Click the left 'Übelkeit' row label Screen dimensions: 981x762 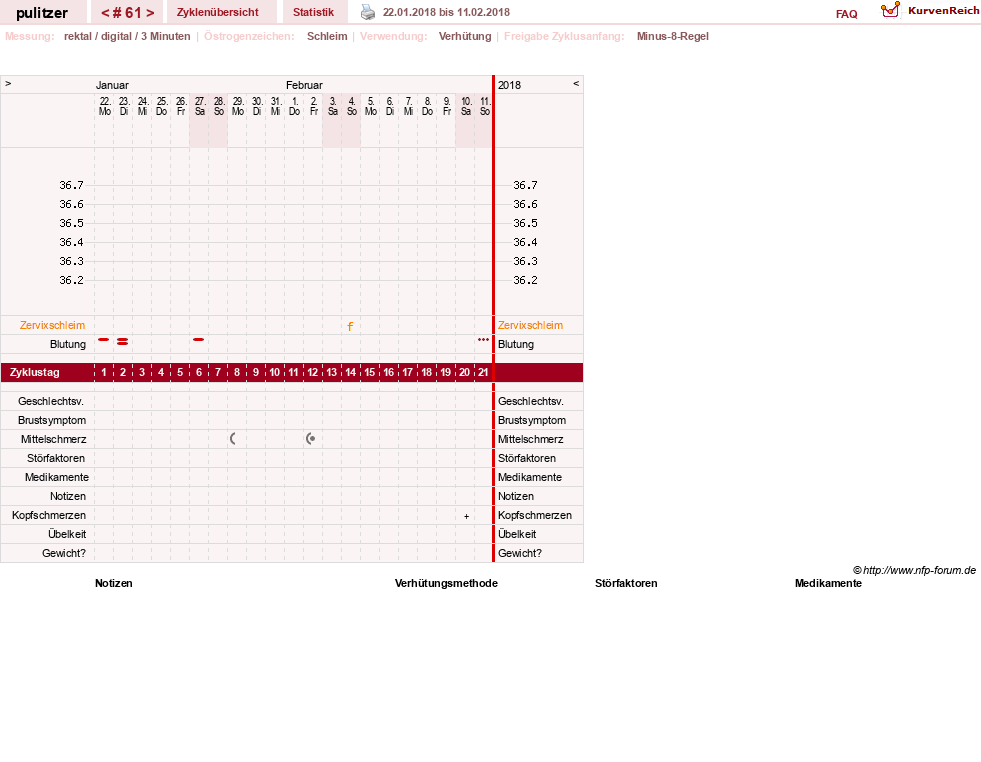click(67, 534)
